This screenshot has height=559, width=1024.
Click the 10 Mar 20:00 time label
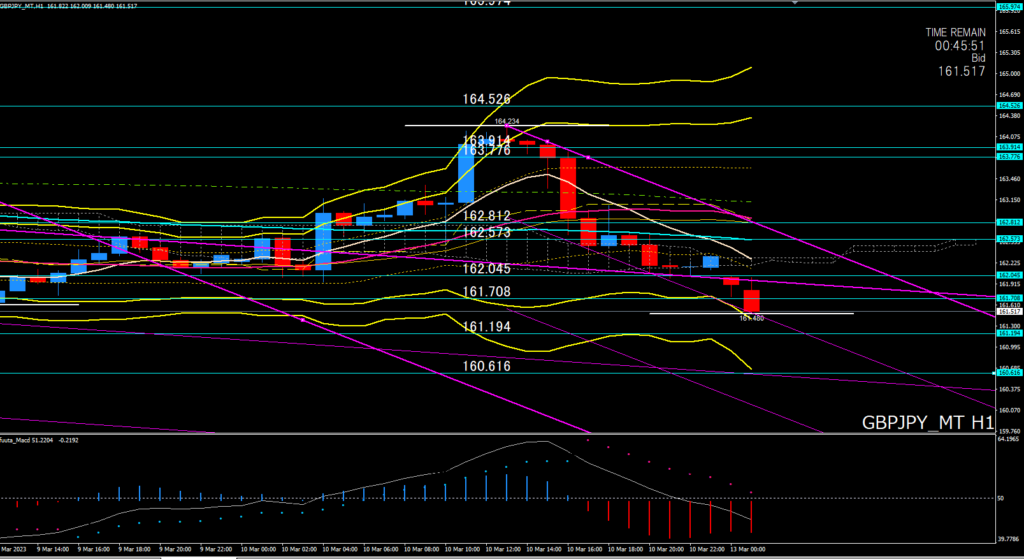(666, 549)
